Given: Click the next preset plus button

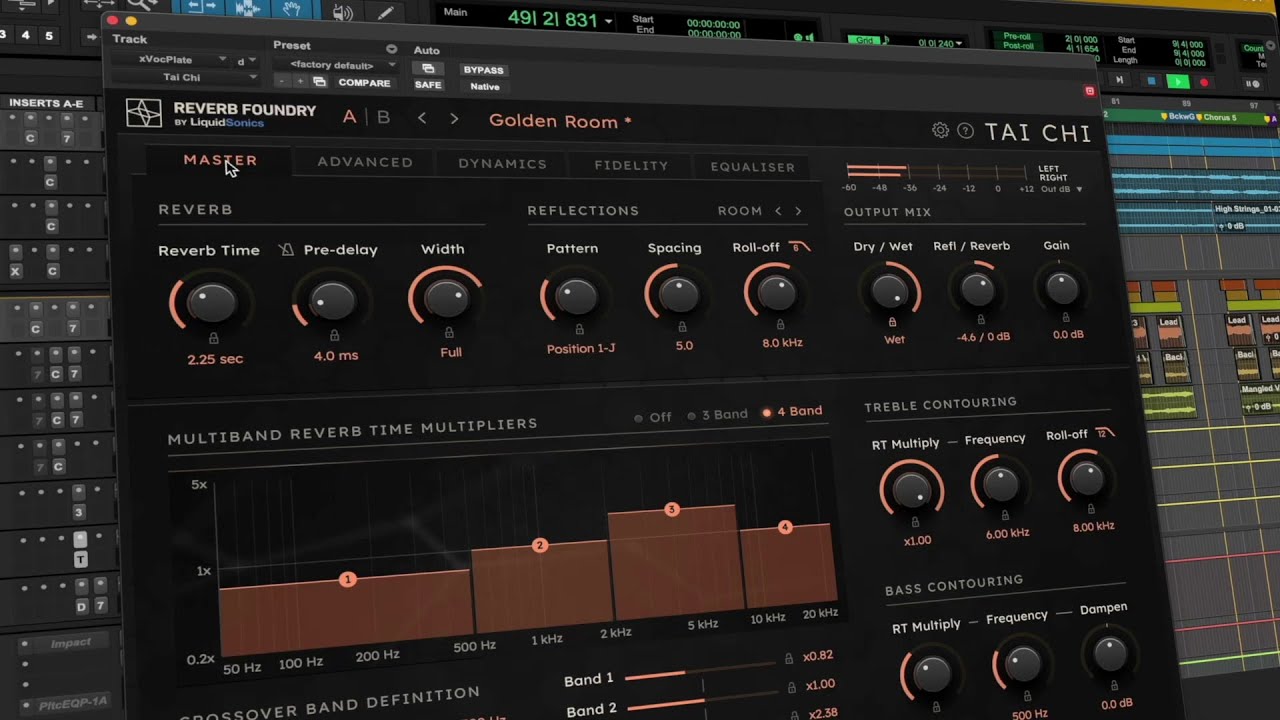Looking at the screenshot, I should point(298,81).
